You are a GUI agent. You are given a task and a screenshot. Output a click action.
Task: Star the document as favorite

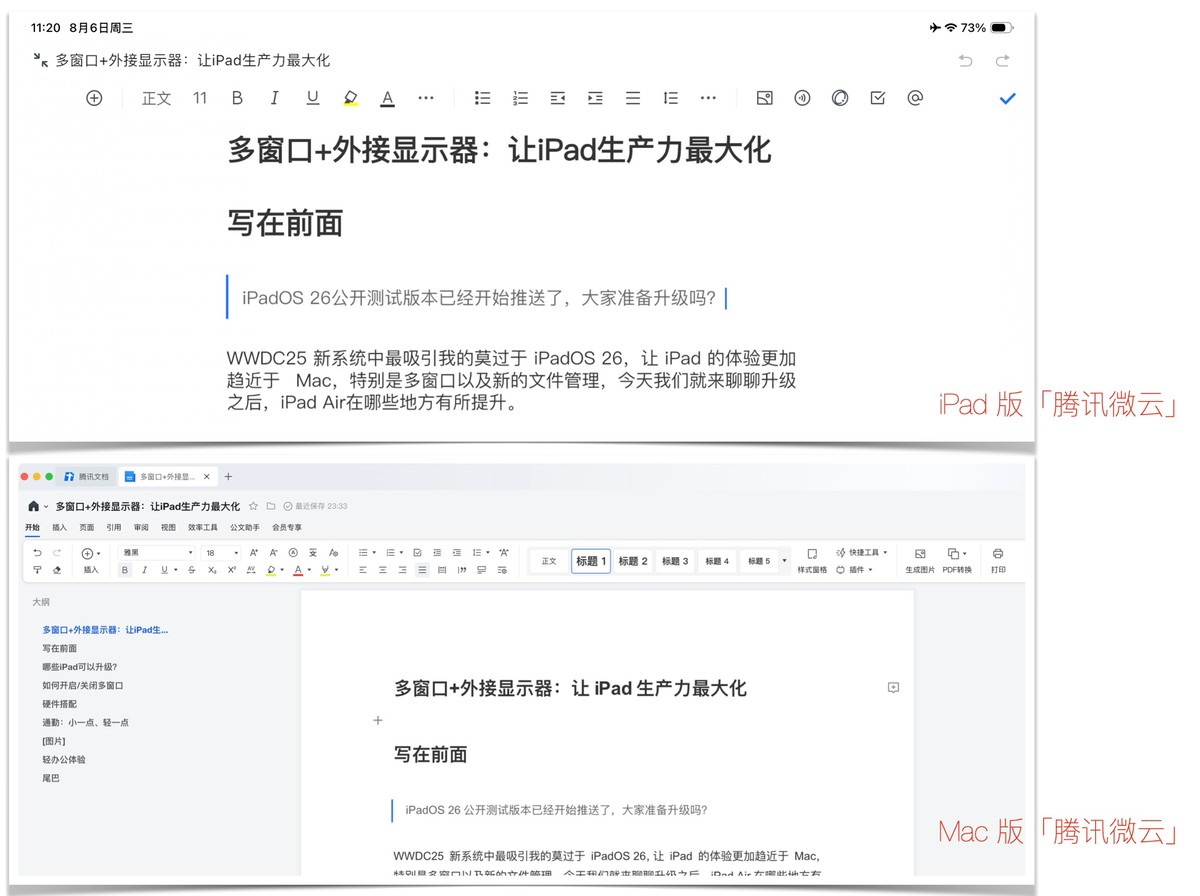254,507
